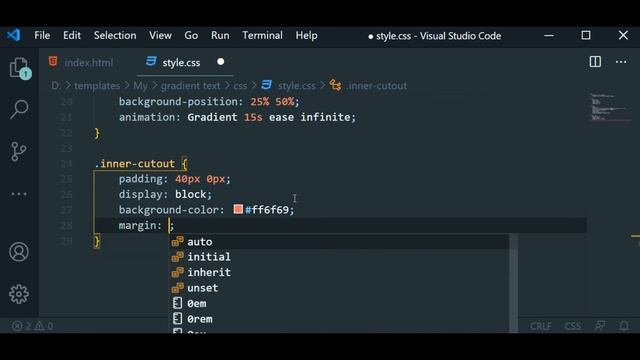The image size is (640, 360).
Task: Open the editor More Actions ellipsis
Action: [x=621, y=62]
